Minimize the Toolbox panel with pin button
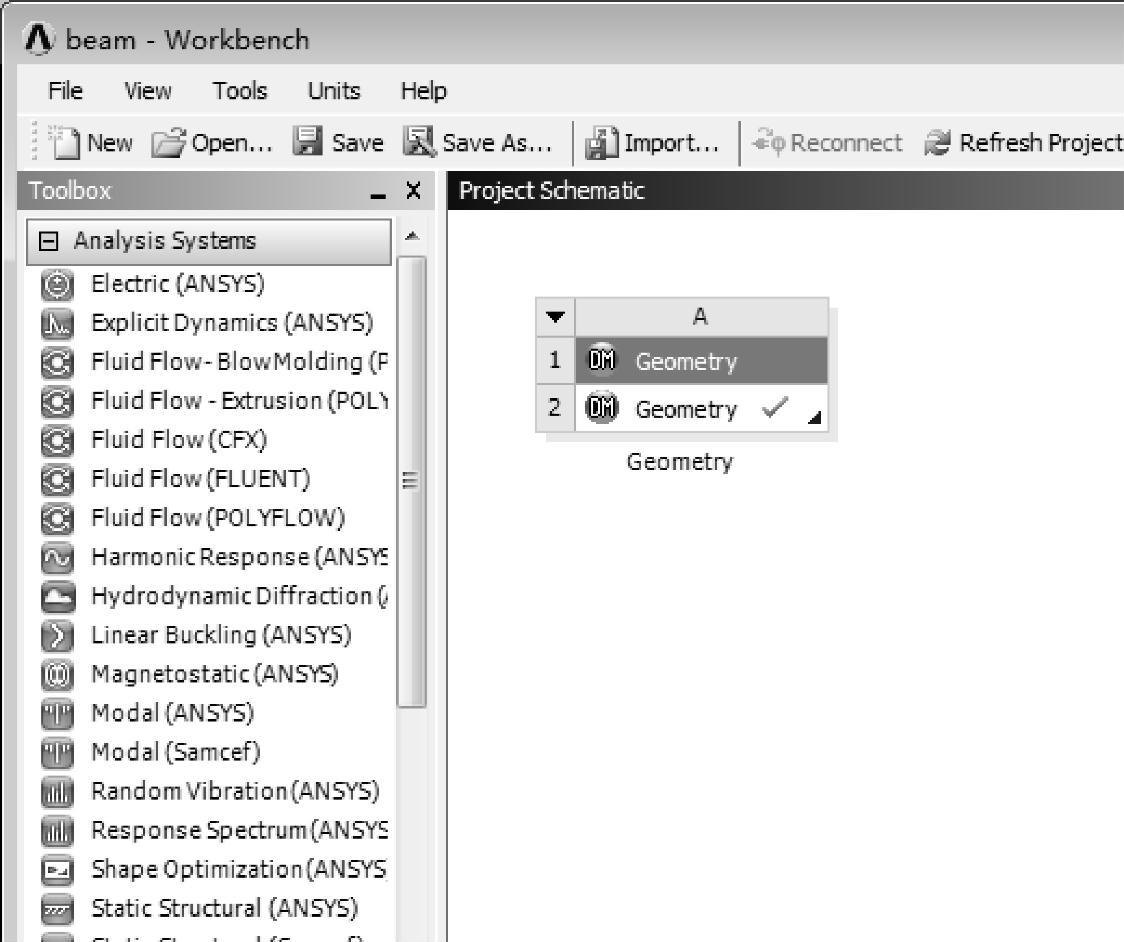 pyautogui.click(x=378, y=194)
